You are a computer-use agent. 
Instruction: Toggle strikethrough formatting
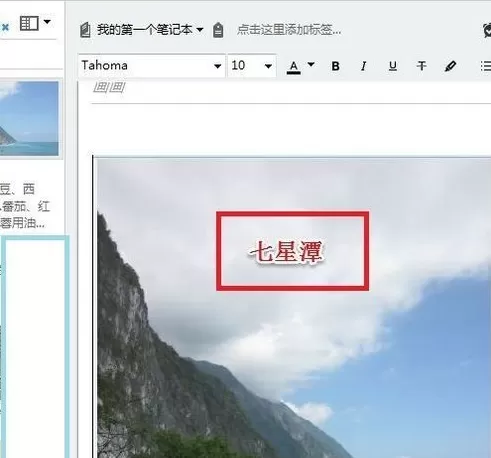coord(421,66)
